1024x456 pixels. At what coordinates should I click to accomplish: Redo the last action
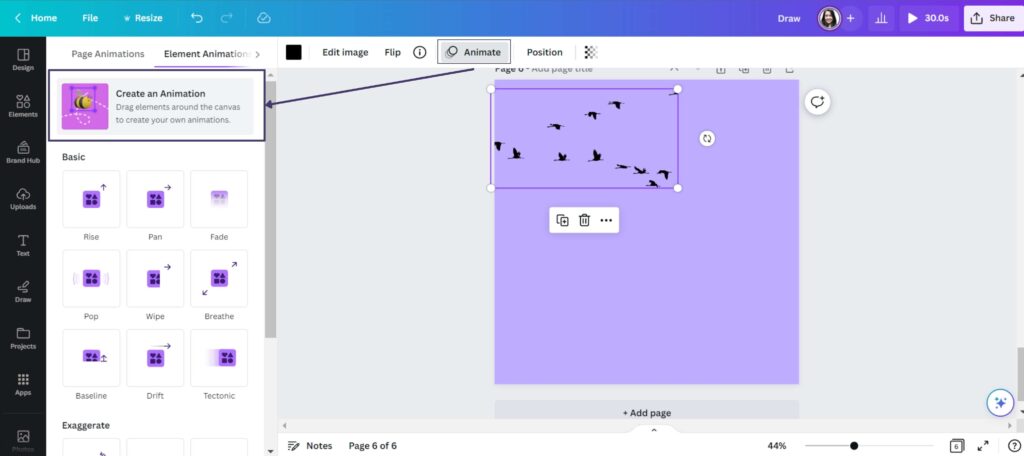tap(227, 18)
